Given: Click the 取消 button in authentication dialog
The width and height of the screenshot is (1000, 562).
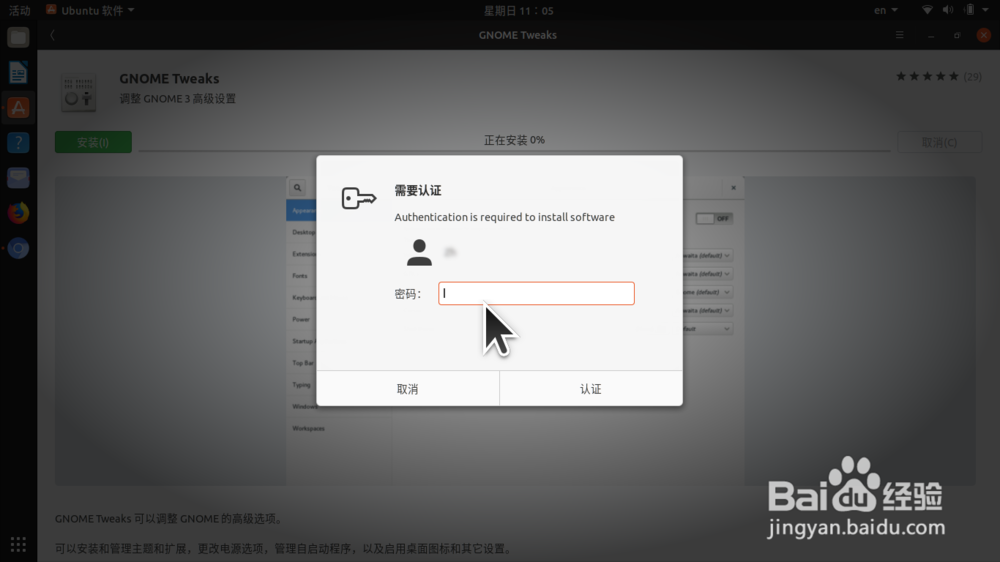Looking at the screenshot, I should 408,388.
